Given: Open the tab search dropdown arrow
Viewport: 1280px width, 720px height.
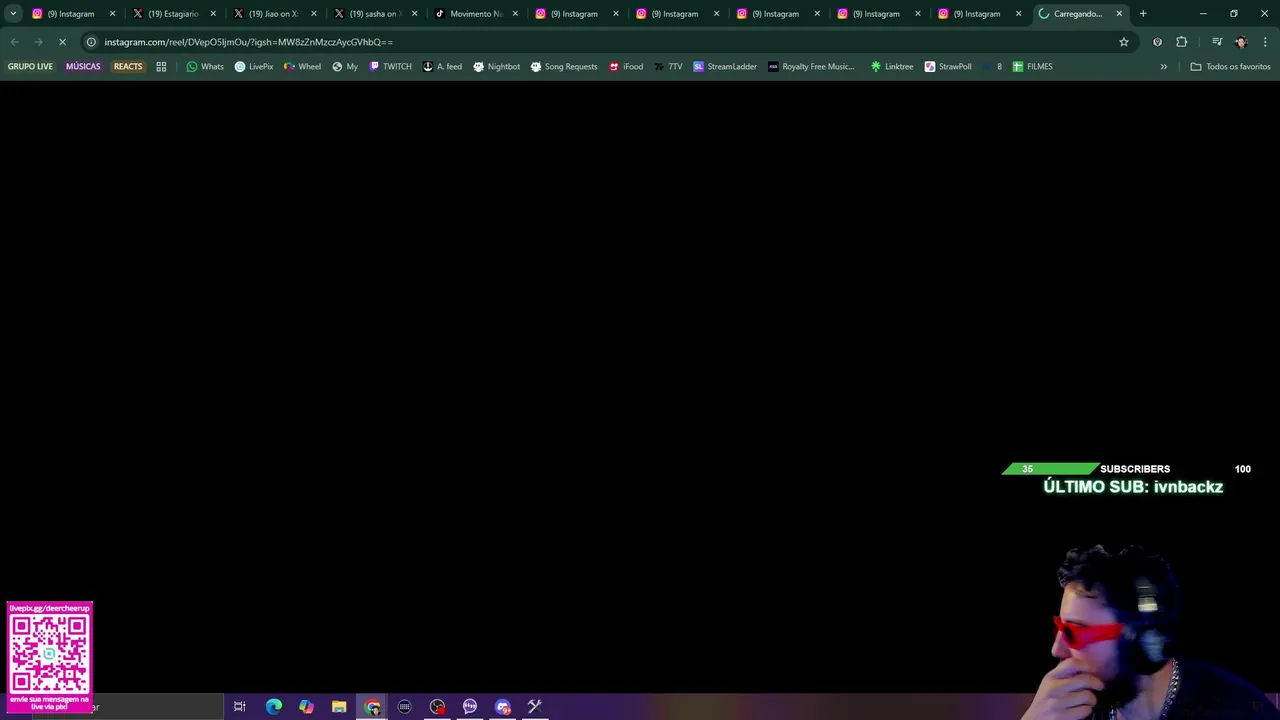Looking at the screenshot, I should point(13,14).
